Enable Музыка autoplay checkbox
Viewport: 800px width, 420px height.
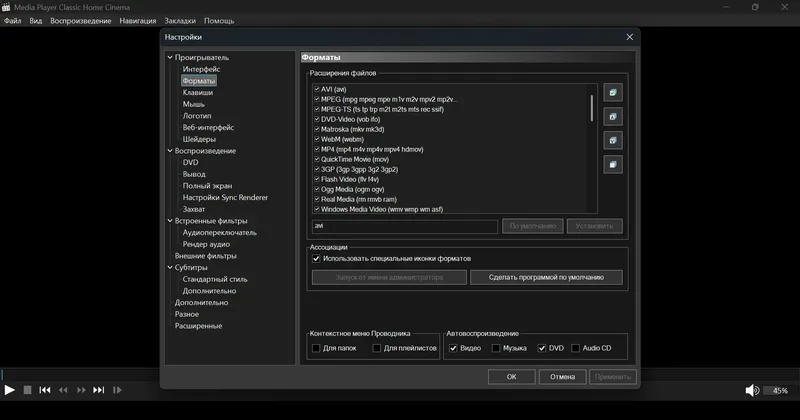496,348
